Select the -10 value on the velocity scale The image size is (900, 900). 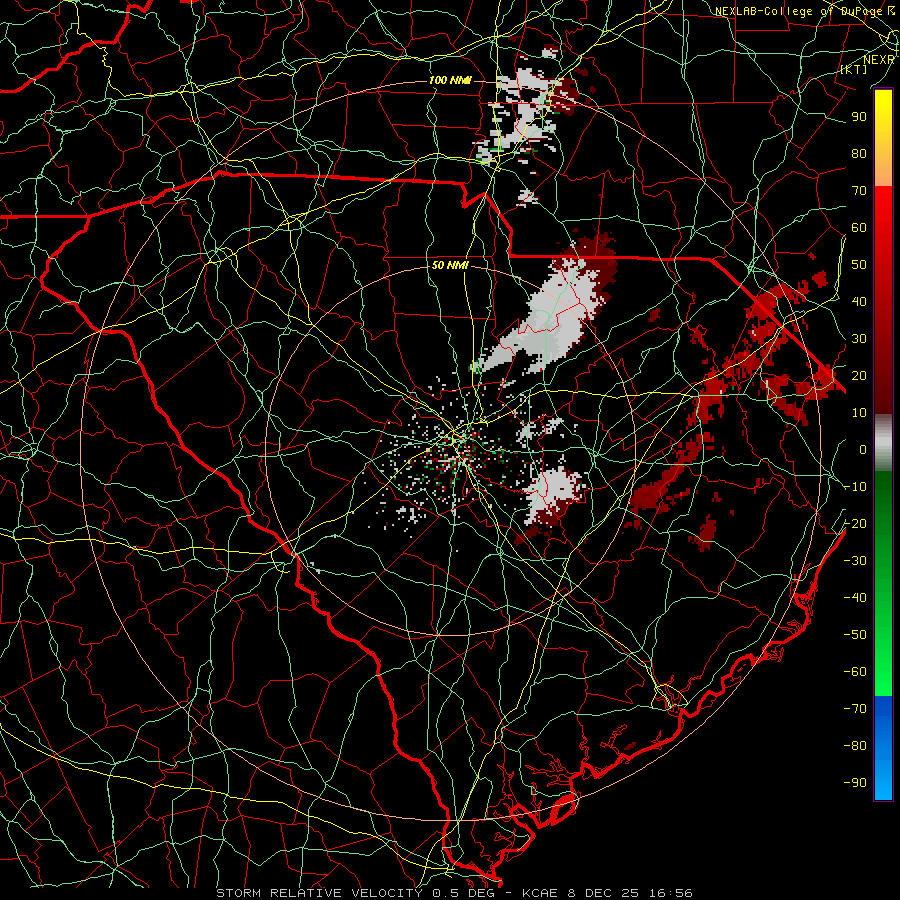(855, 487)
